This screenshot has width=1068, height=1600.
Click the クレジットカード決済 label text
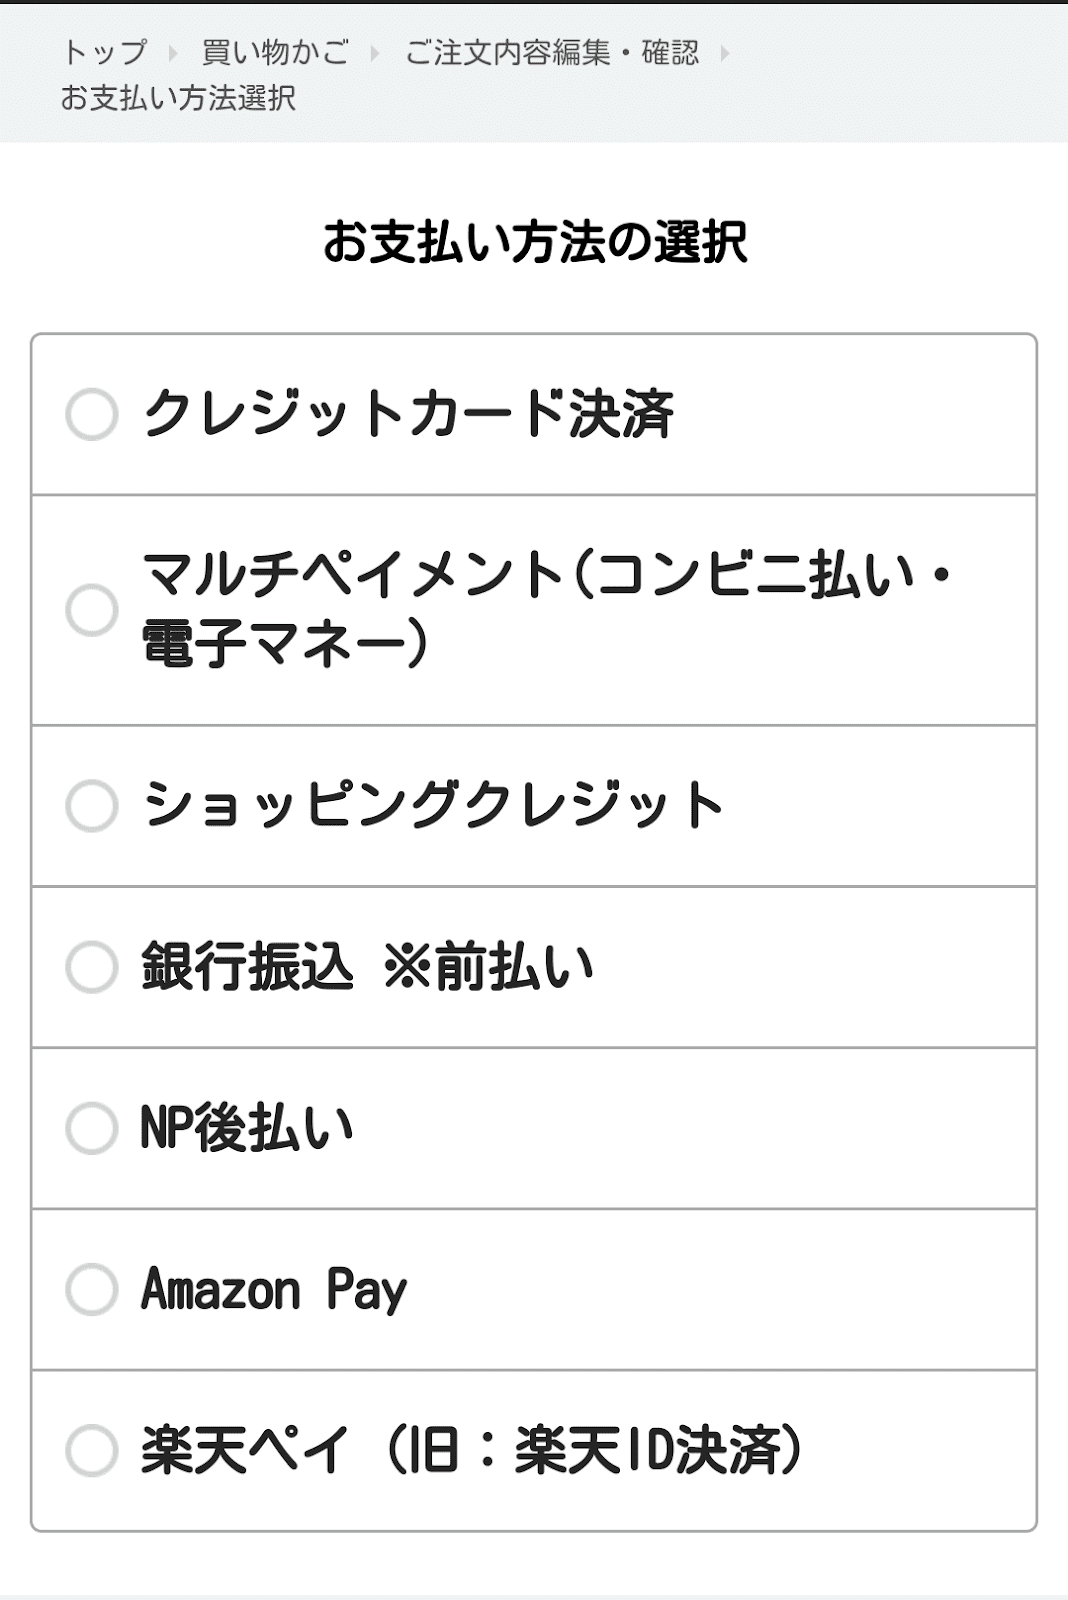coord(408,414)
